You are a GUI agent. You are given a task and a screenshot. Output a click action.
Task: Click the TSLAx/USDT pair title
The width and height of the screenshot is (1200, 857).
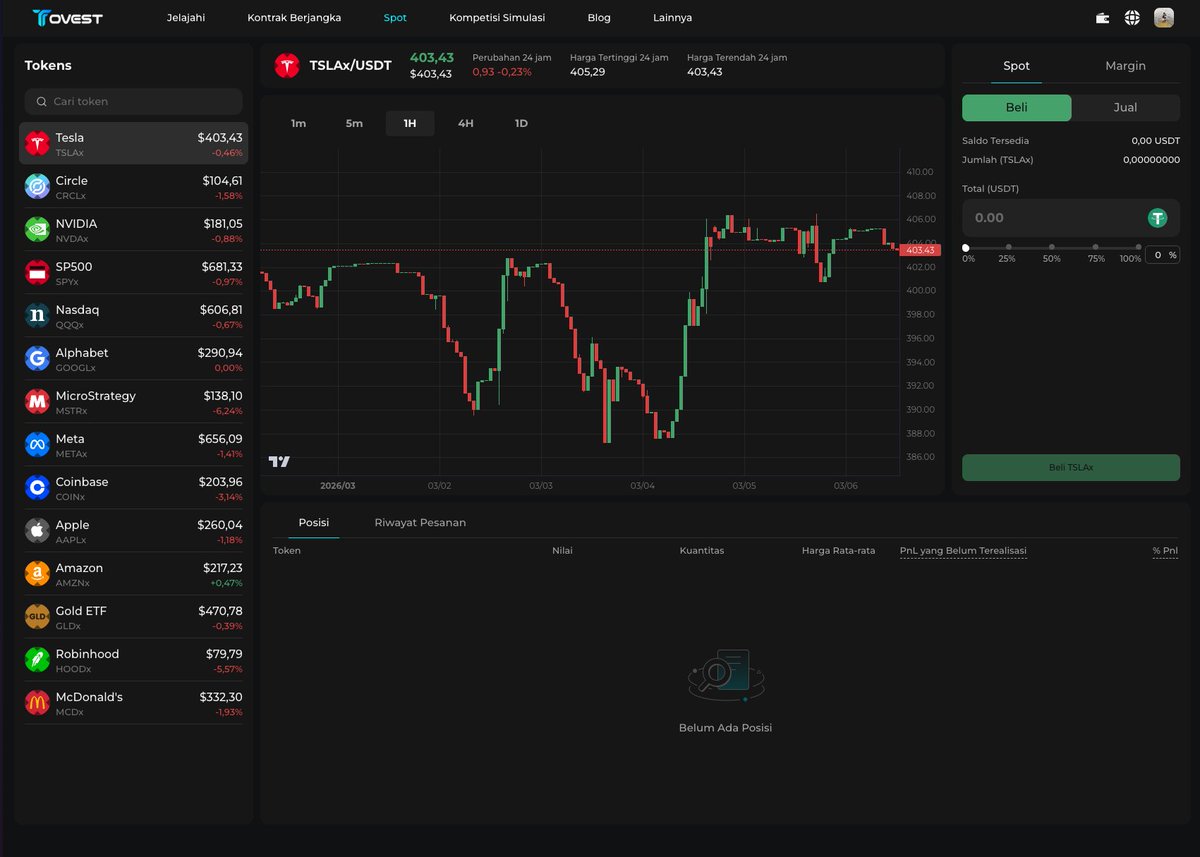click(x=350, y=65)
